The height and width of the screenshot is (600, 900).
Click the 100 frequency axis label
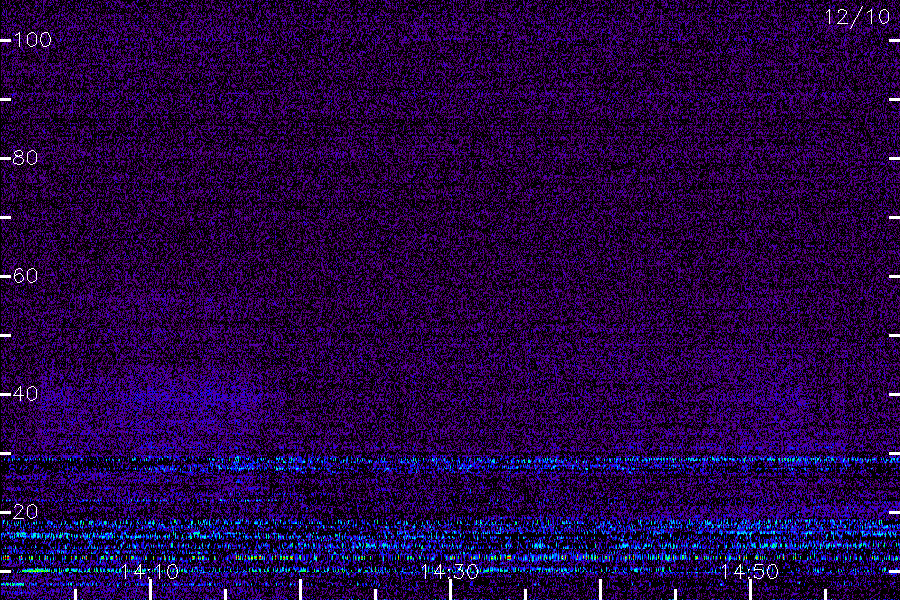(32, 40)
